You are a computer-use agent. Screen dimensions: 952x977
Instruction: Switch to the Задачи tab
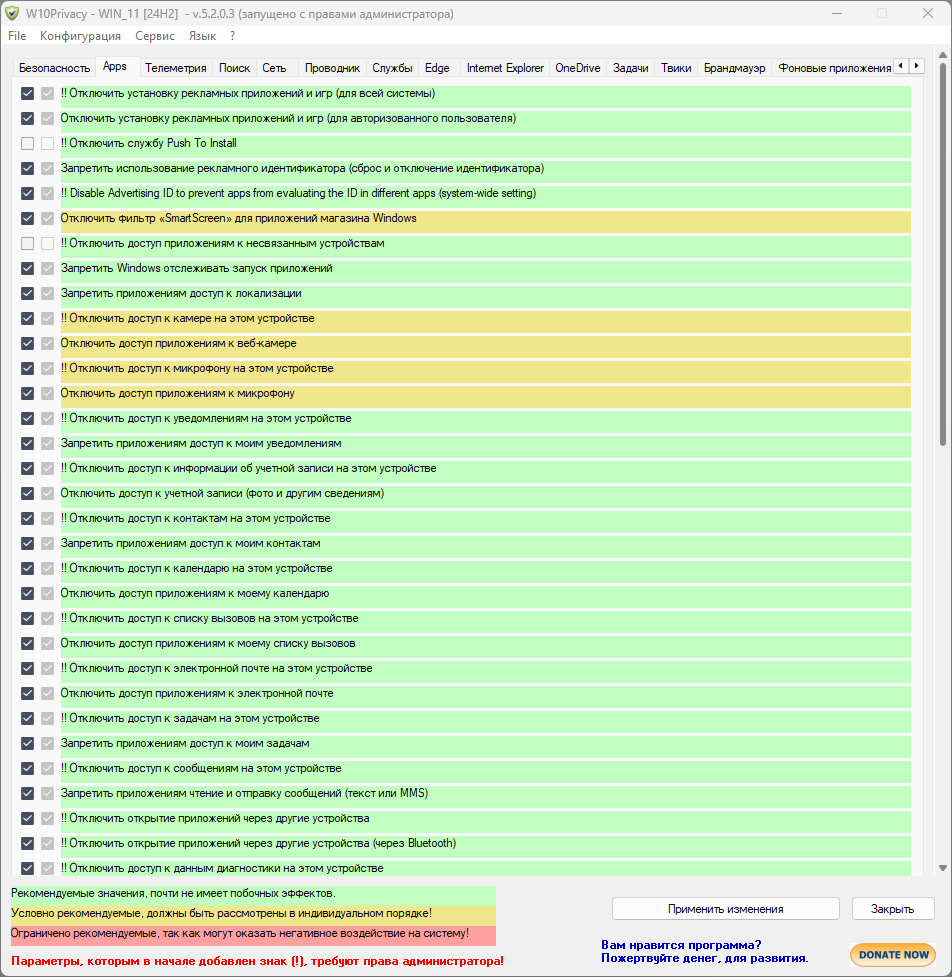pos(631,68)
